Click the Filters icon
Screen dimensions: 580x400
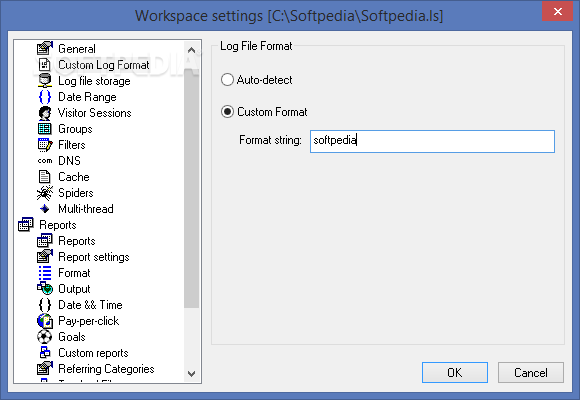point(45,145)
